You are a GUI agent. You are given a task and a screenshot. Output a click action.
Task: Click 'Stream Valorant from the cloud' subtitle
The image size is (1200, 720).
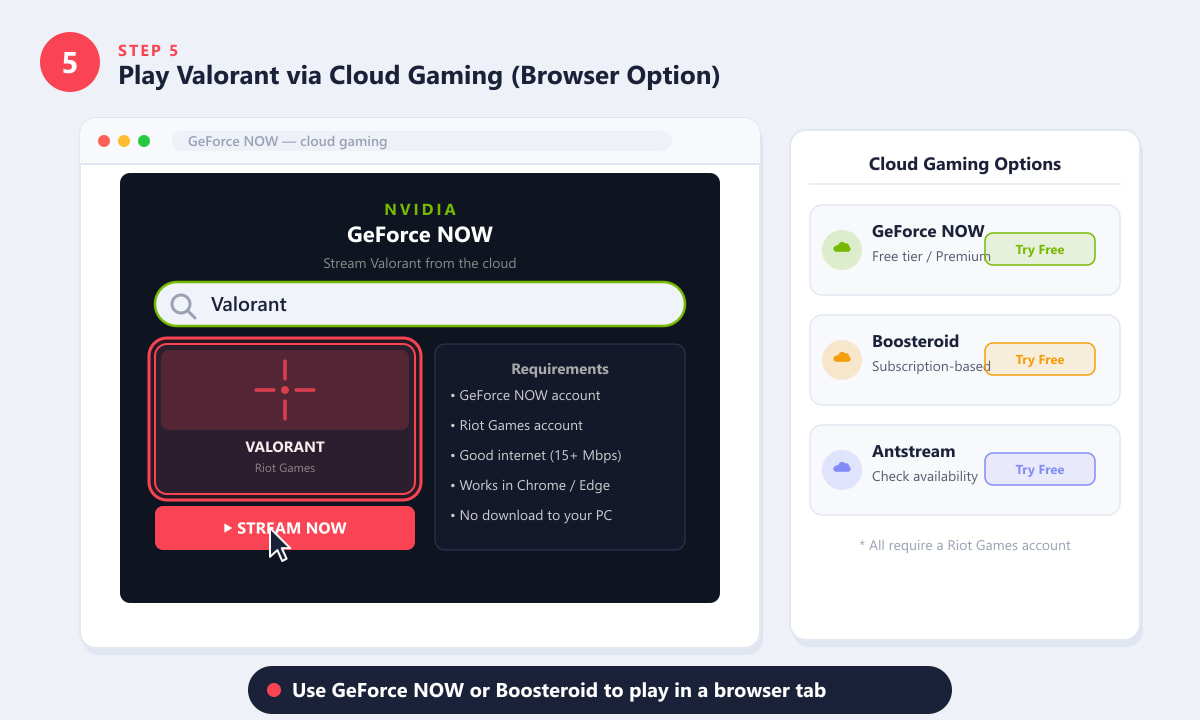coord(420,264)
